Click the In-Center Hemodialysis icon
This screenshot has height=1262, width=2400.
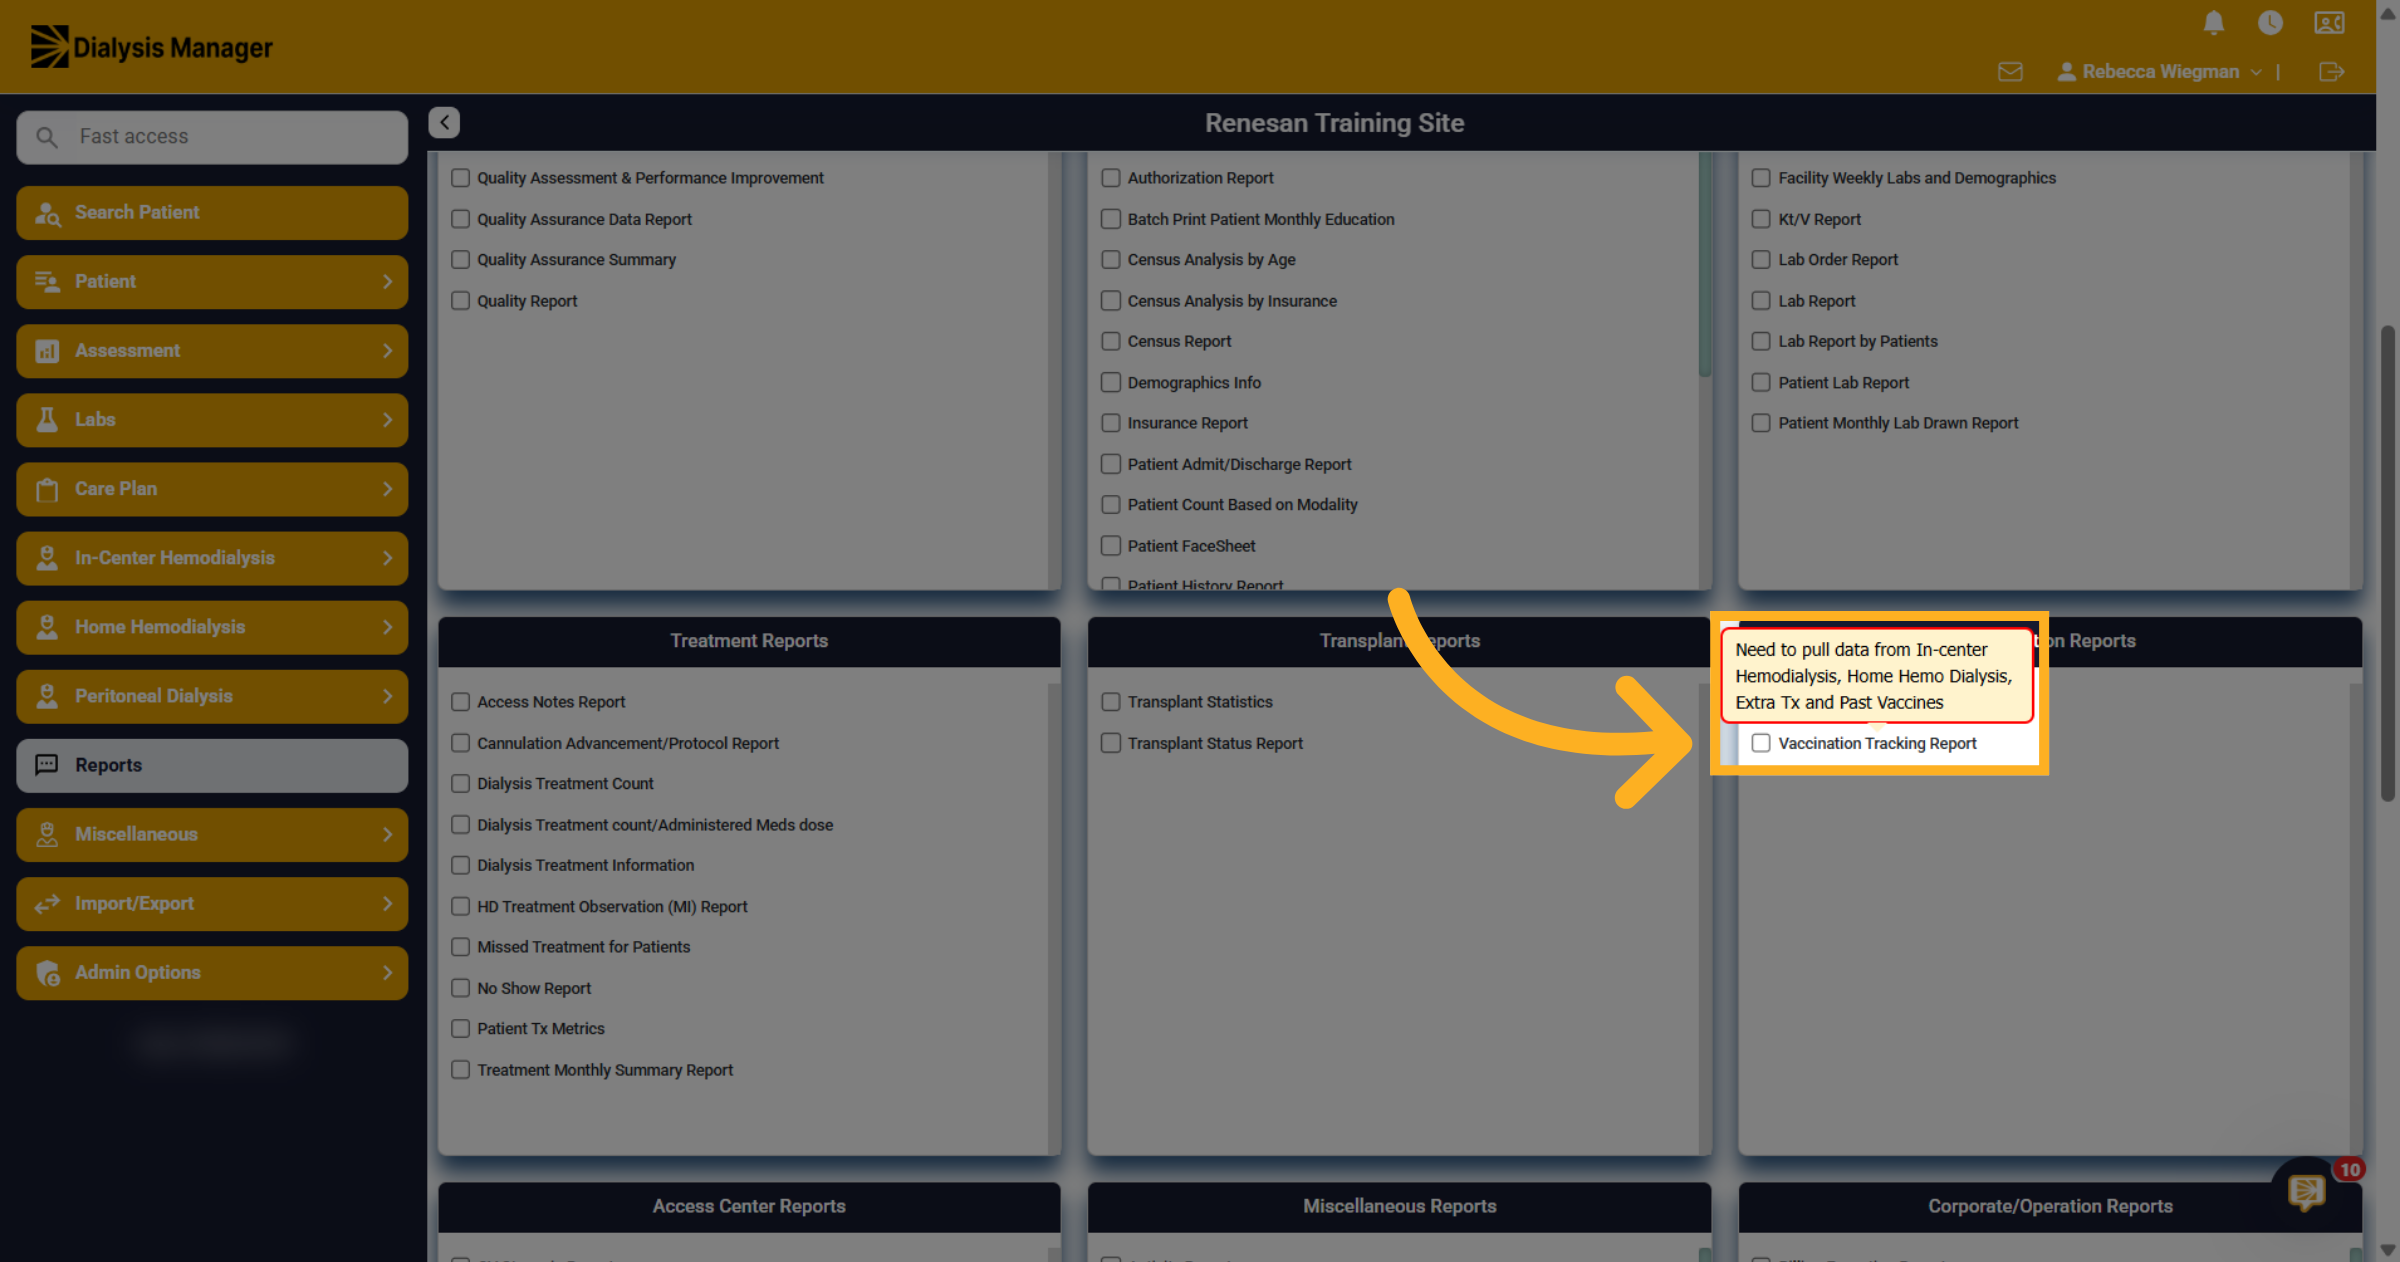coord(47,558)
